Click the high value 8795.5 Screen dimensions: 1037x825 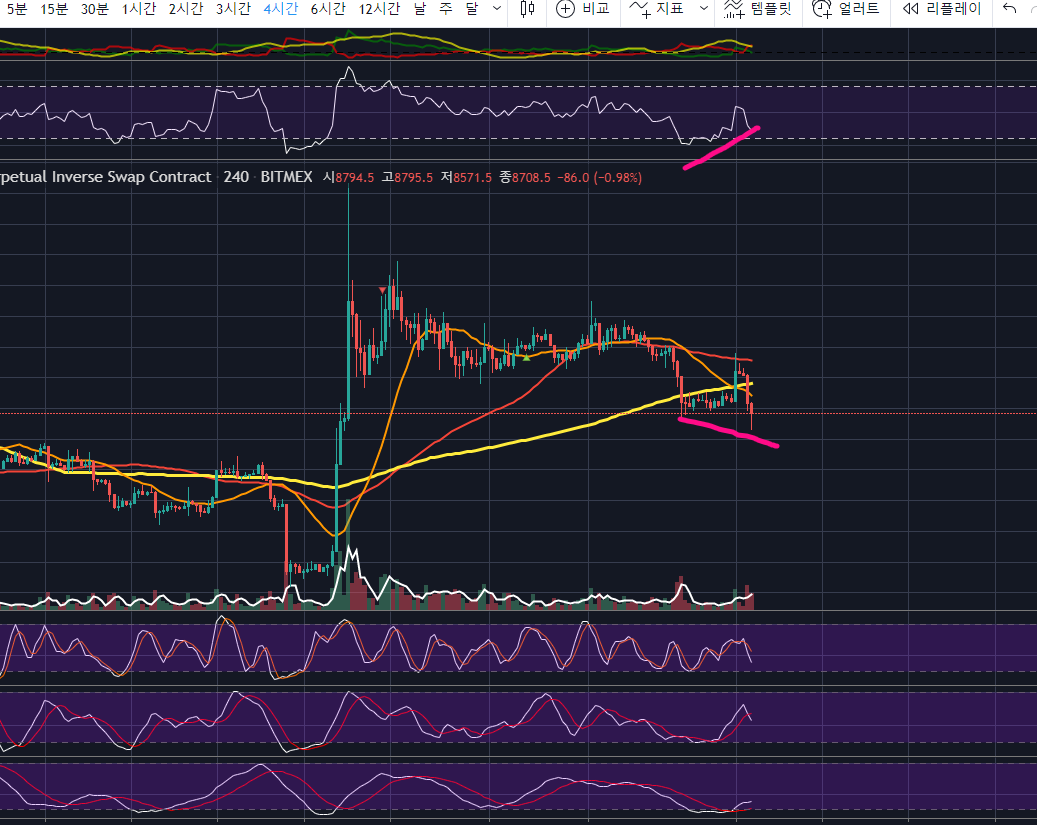click(x=413, y=177)
